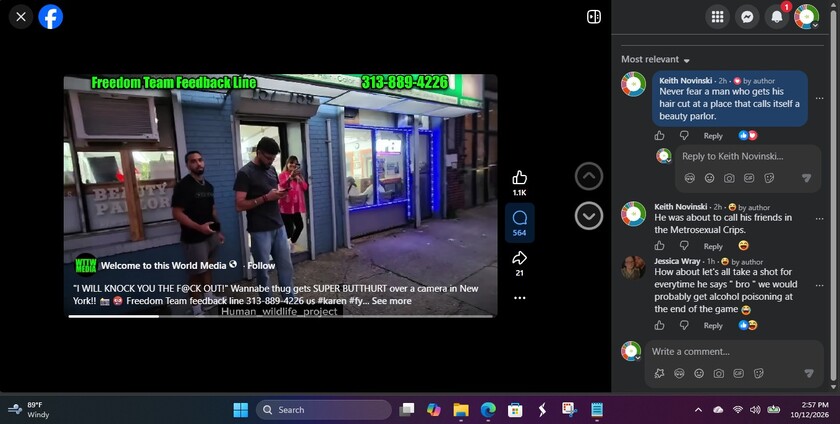
Task: Send the reply to Keith Novinski
Action: pos(806,178)
